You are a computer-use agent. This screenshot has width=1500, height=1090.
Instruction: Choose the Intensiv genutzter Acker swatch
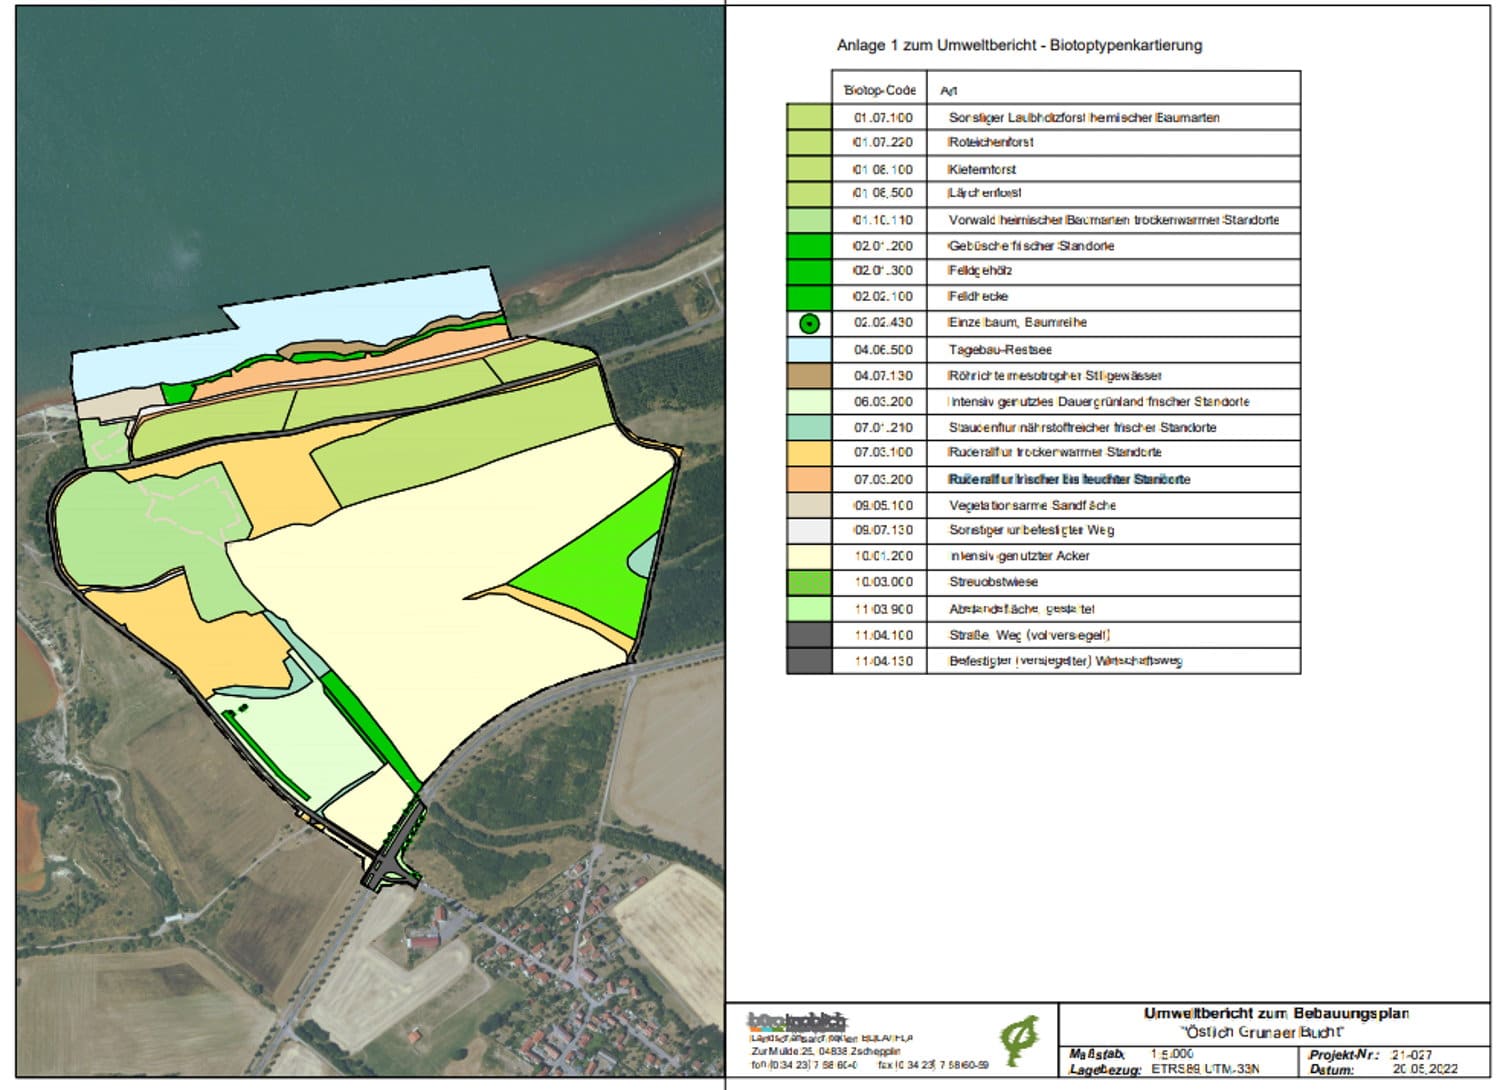(809, 556)
